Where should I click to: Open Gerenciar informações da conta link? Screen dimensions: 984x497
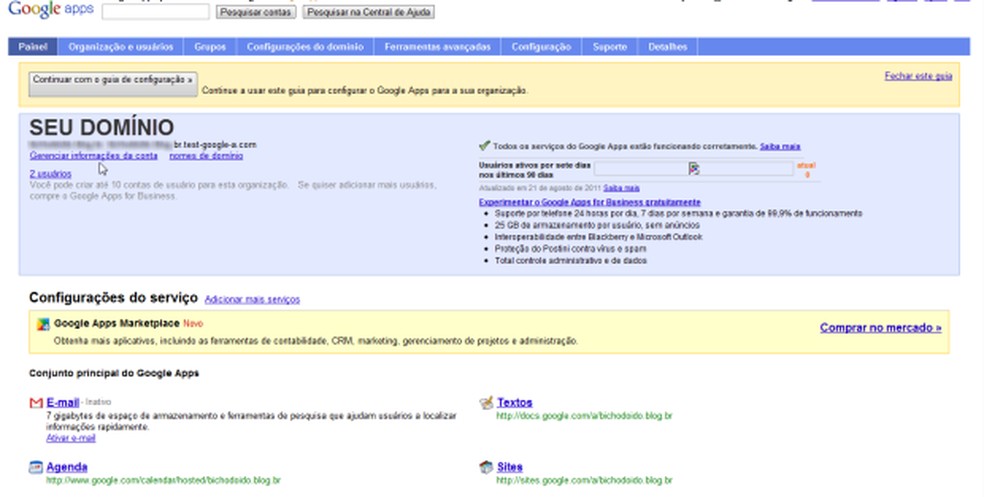coord(94,156)
